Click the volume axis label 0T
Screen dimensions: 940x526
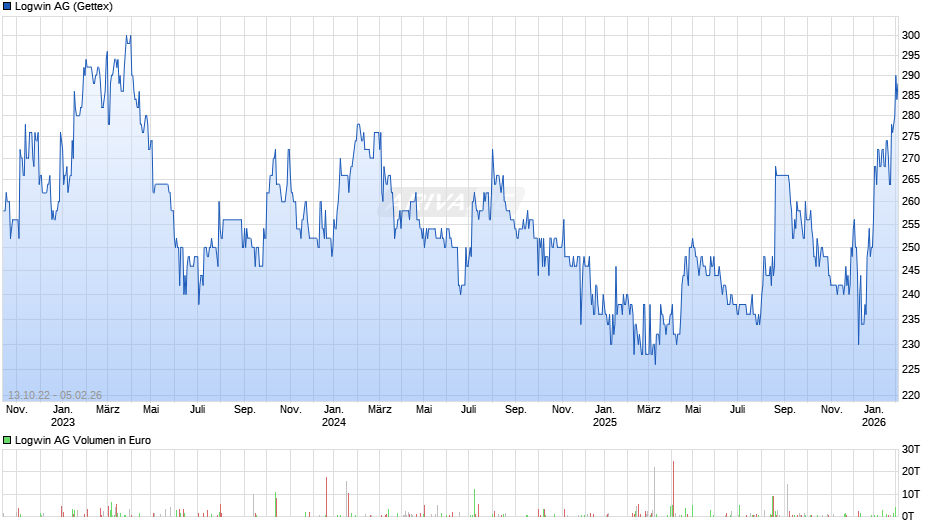908,516
